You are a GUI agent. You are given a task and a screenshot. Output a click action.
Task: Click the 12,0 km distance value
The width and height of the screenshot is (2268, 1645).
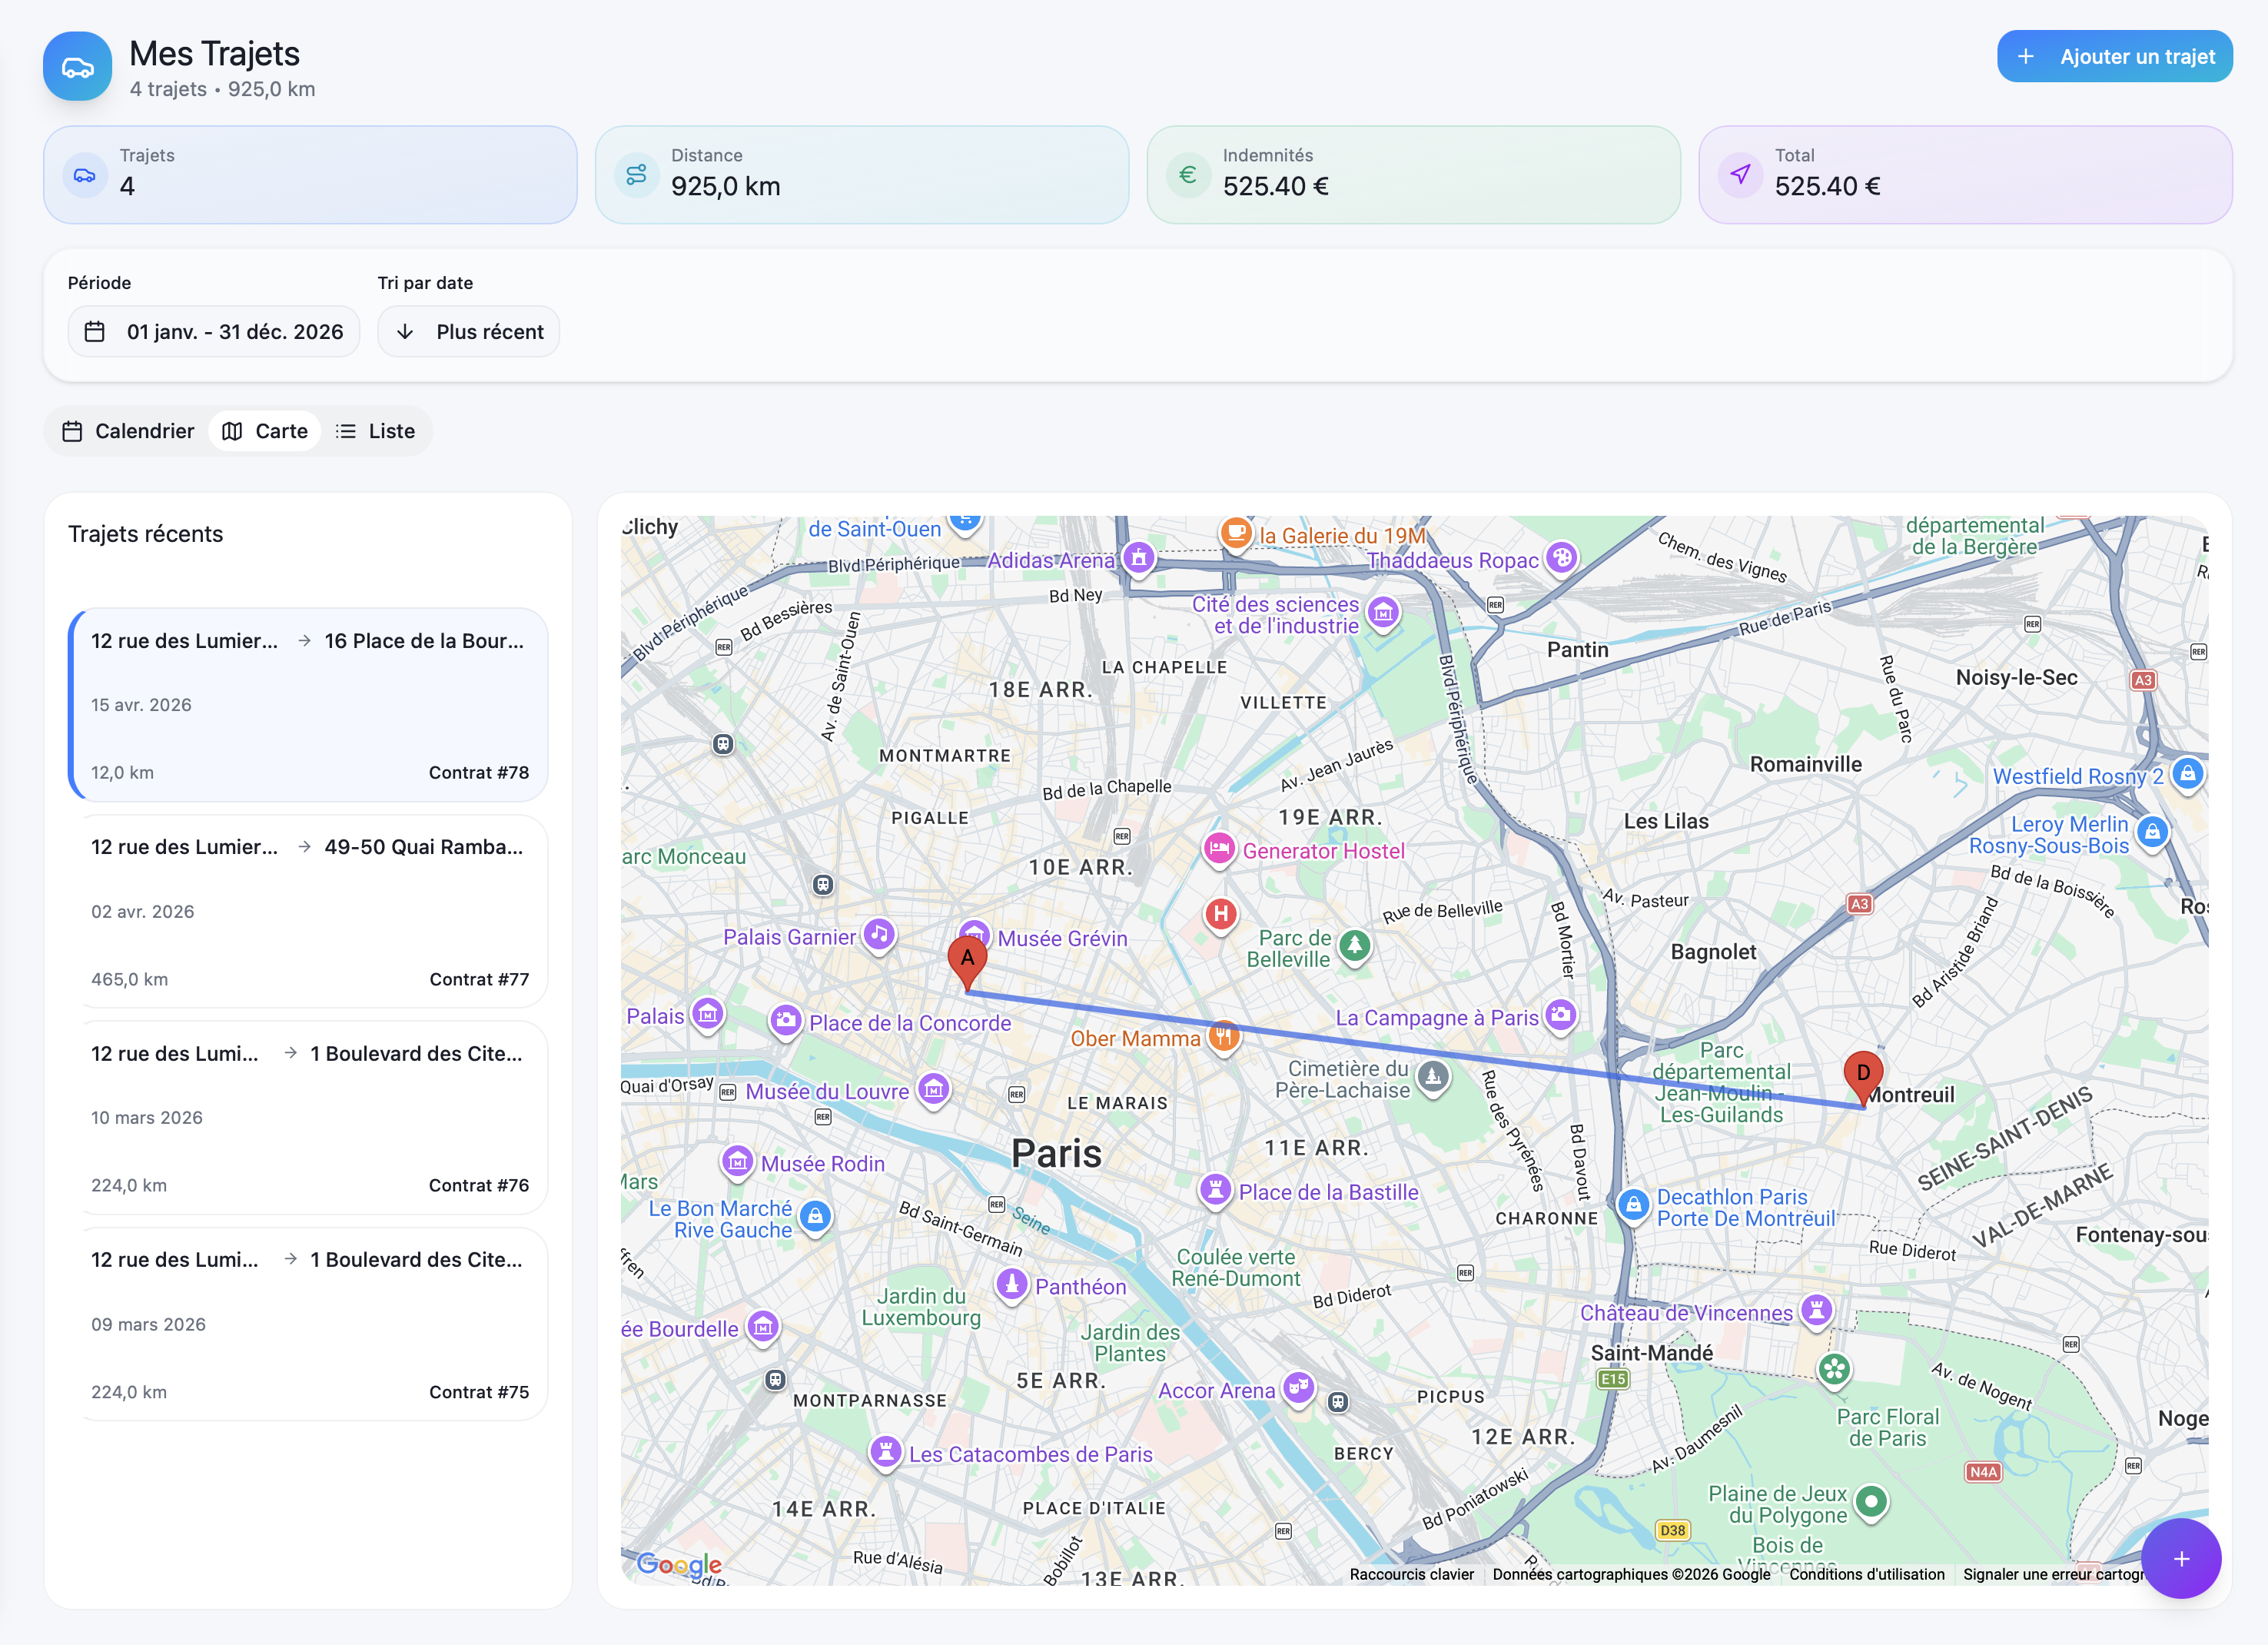click(x=122, y=772)
